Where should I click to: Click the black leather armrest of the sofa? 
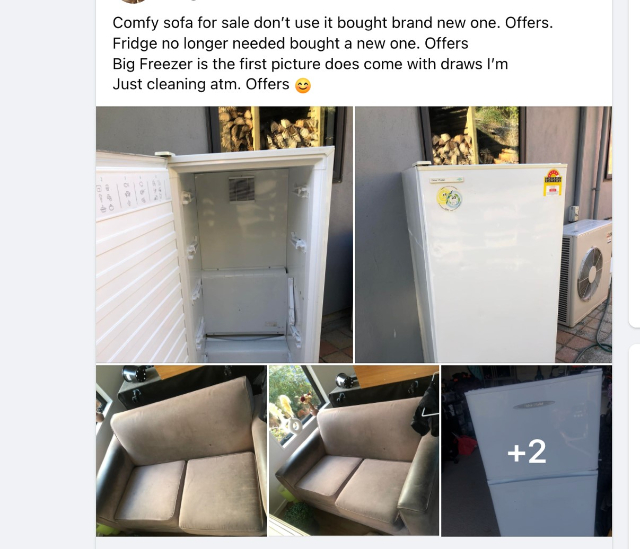417,482
